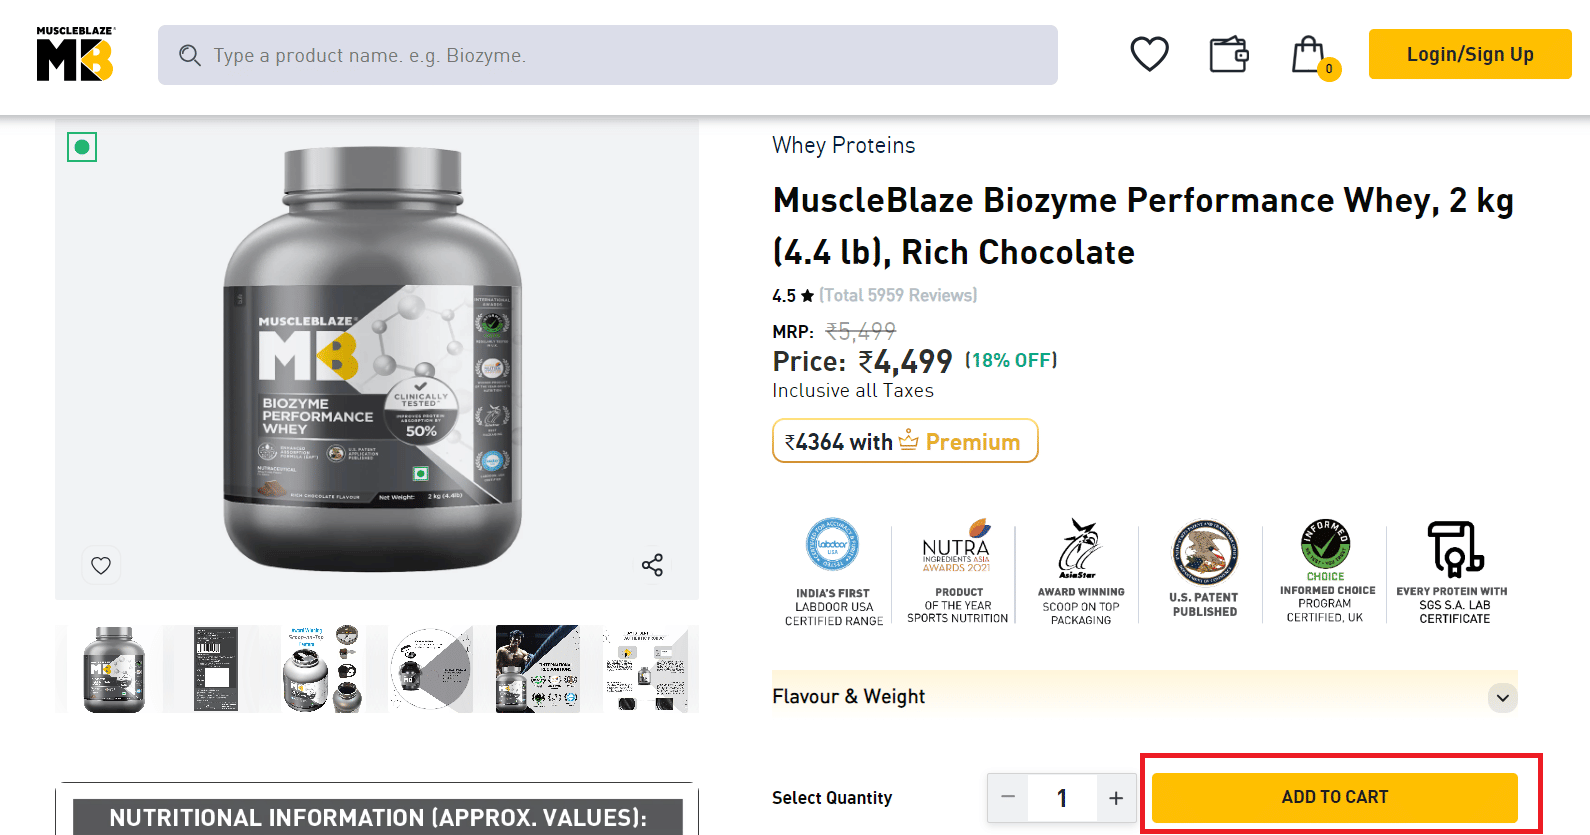Select the boxer athlete product thumbnail

pos(538,669)
